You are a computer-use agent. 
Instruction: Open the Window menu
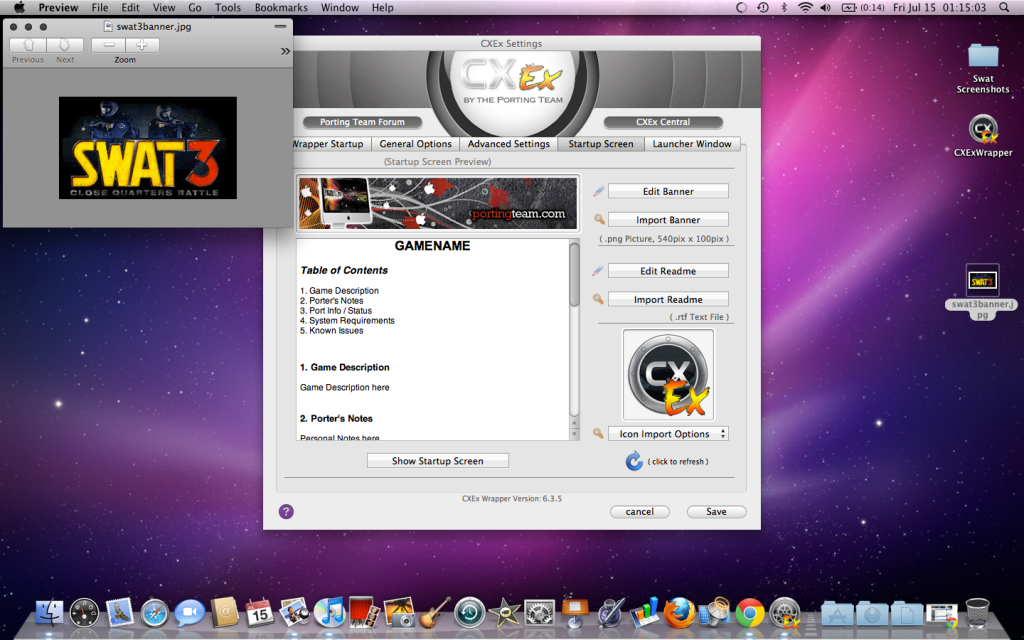(x=340, y=8)
